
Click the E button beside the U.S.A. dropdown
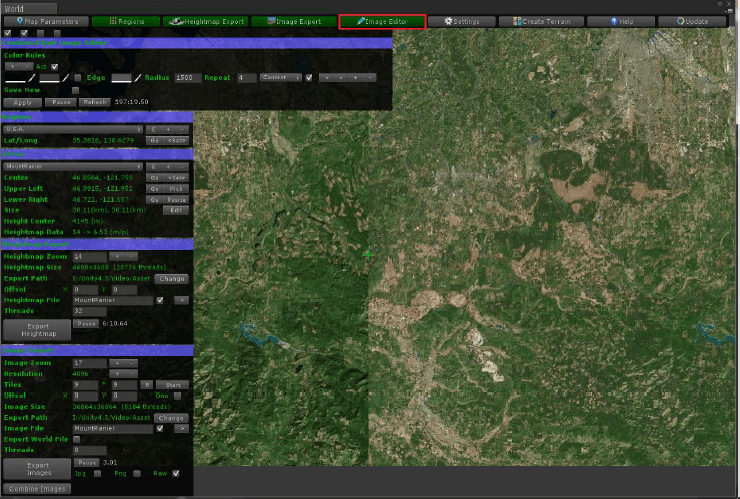point(153,129)
